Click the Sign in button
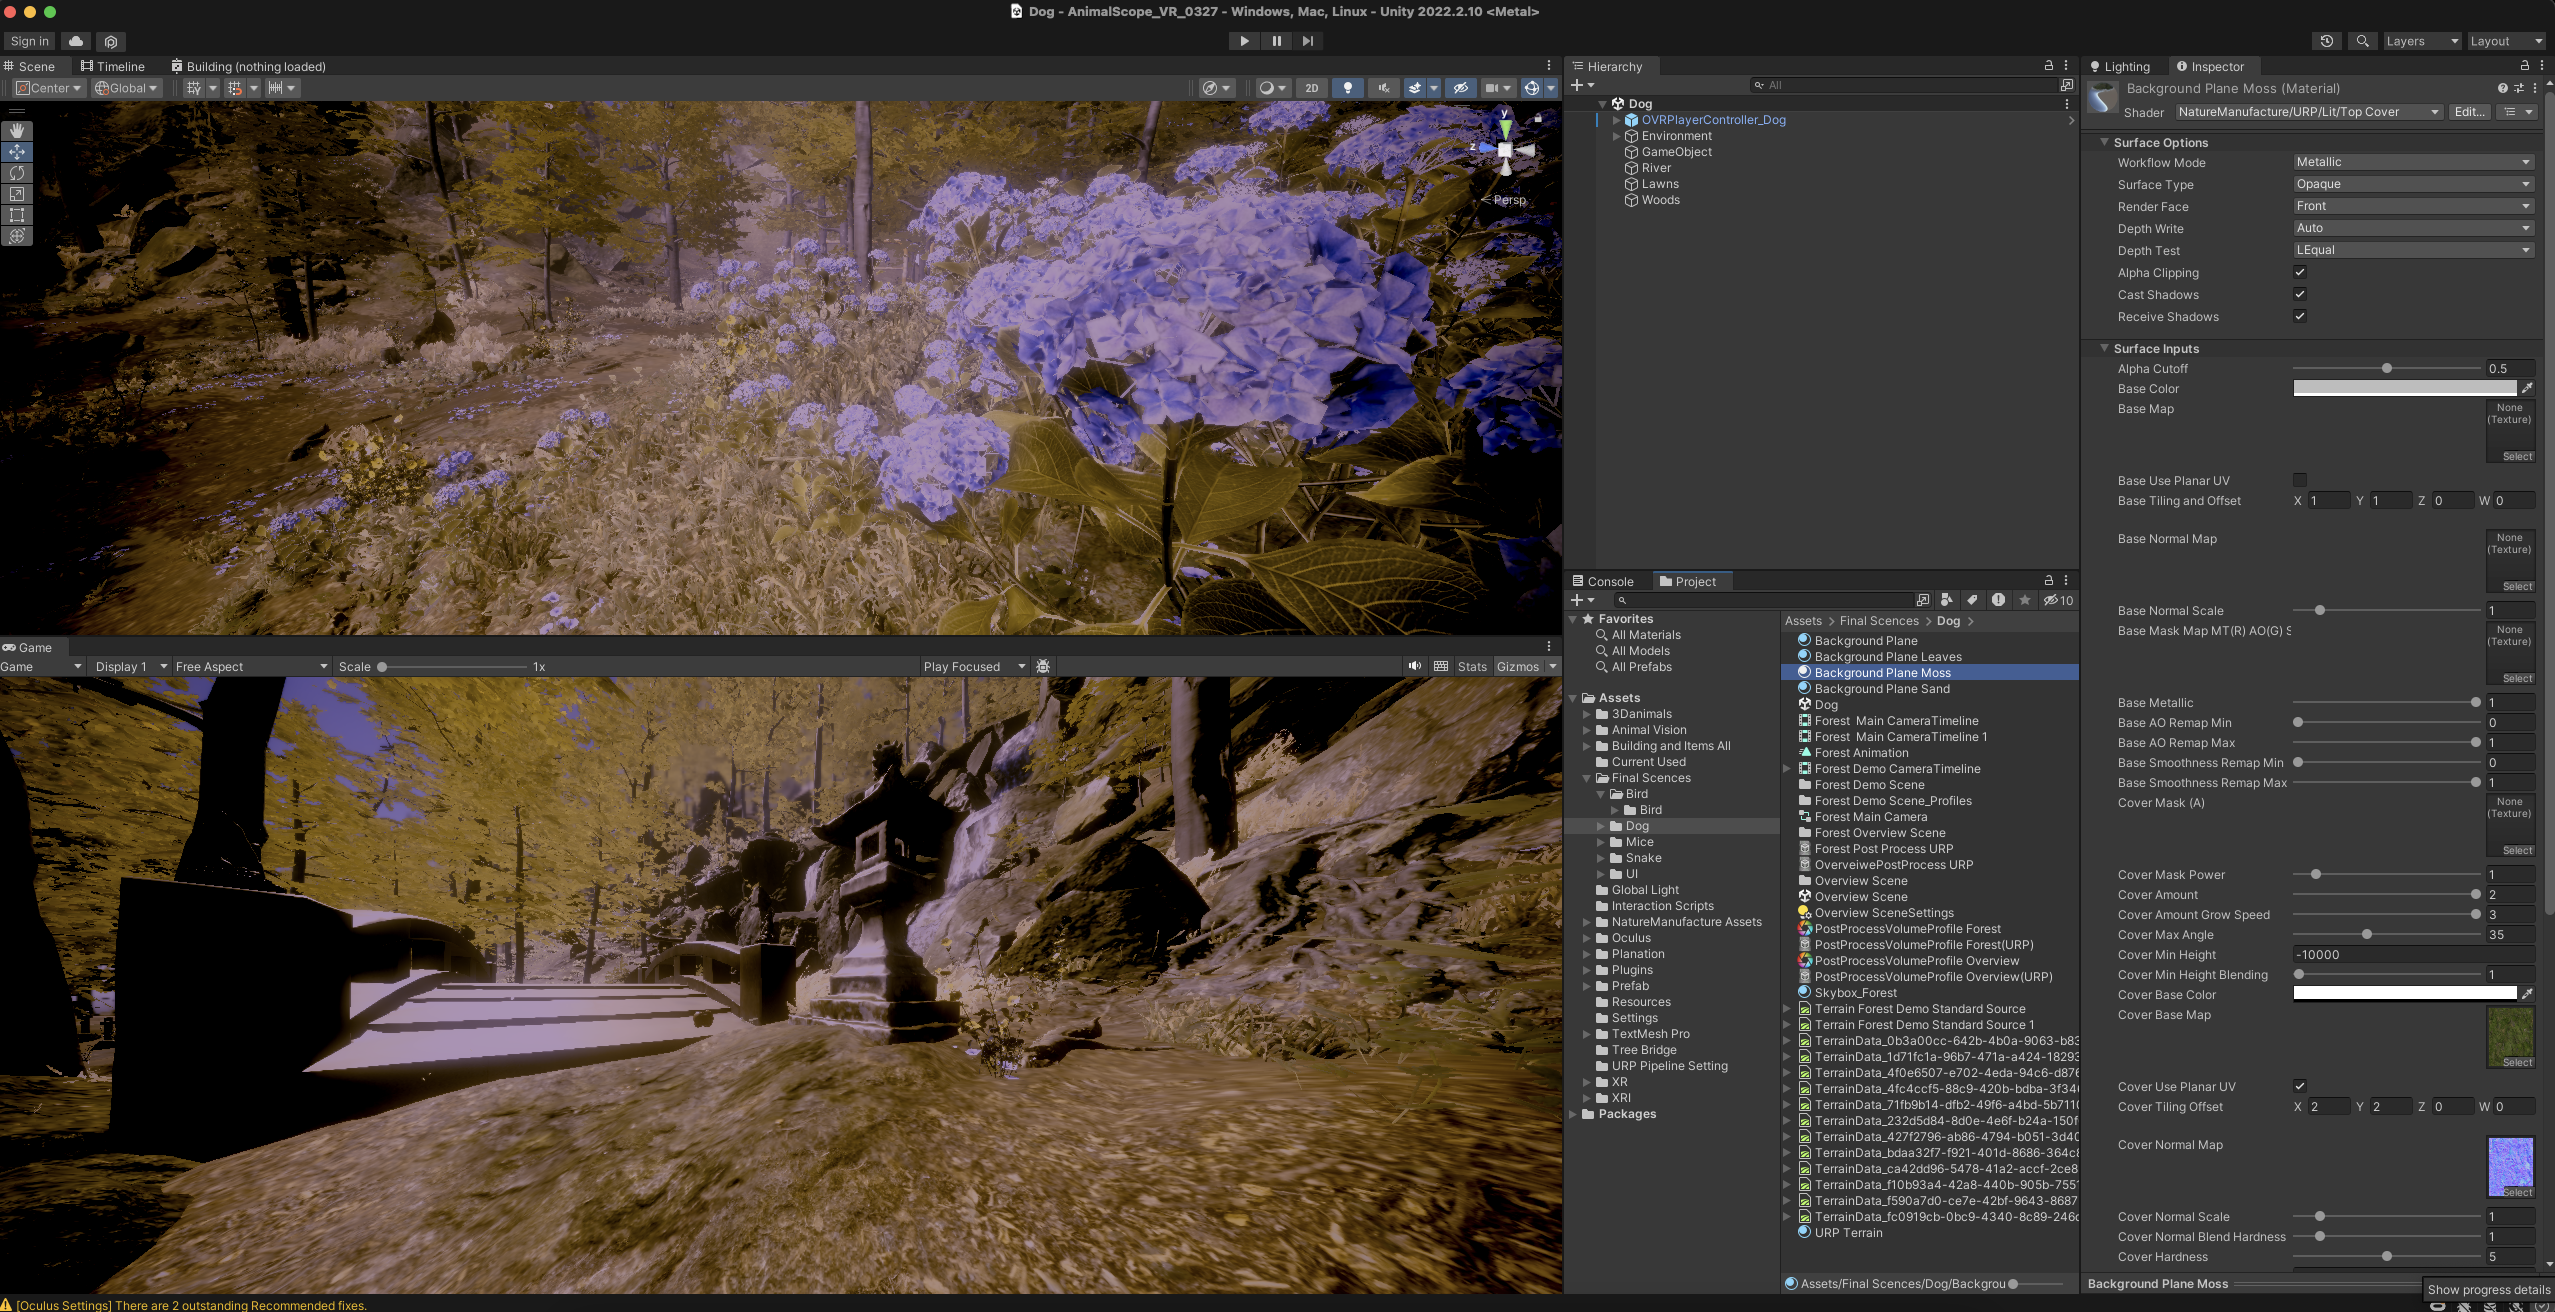The image size is (2555, 1312). click(29, 41)
